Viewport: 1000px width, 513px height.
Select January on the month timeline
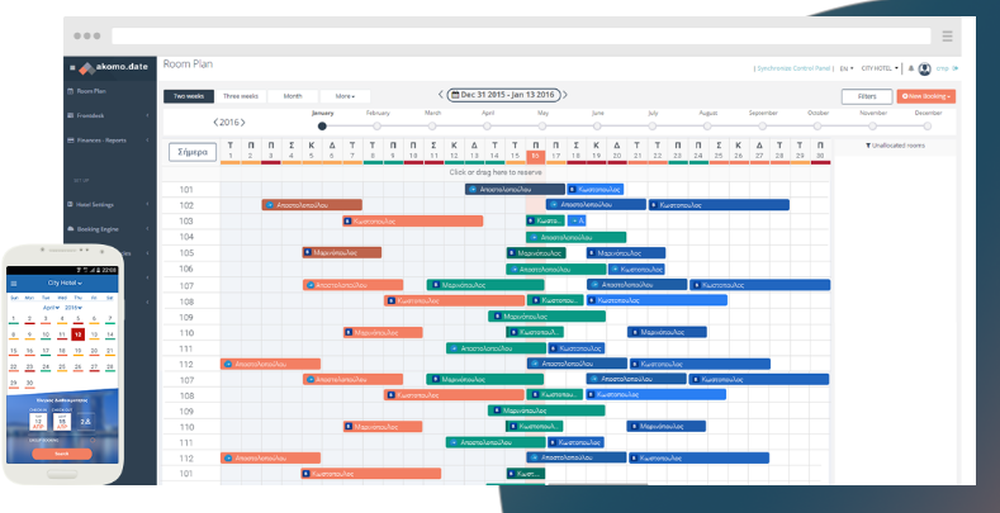(322, 126)
